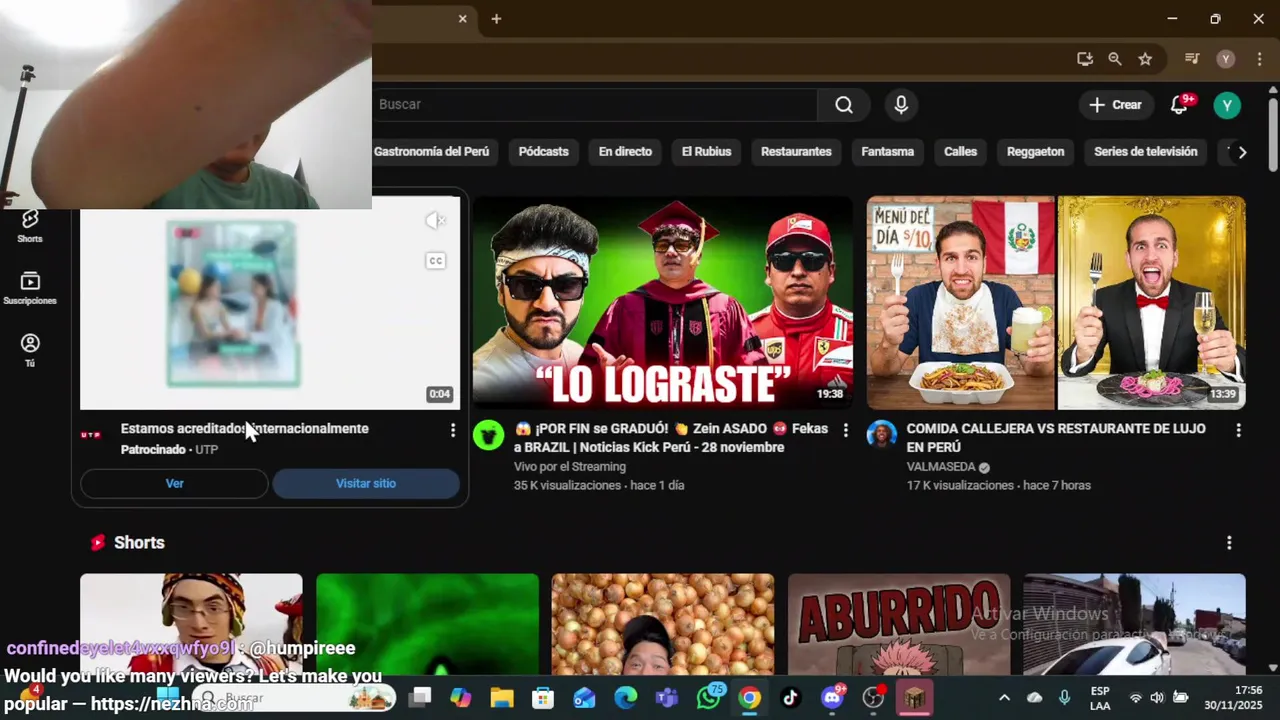1280x720 pixels.
Task: Open options for the UTP ad
Action: (x=453, y=430)
